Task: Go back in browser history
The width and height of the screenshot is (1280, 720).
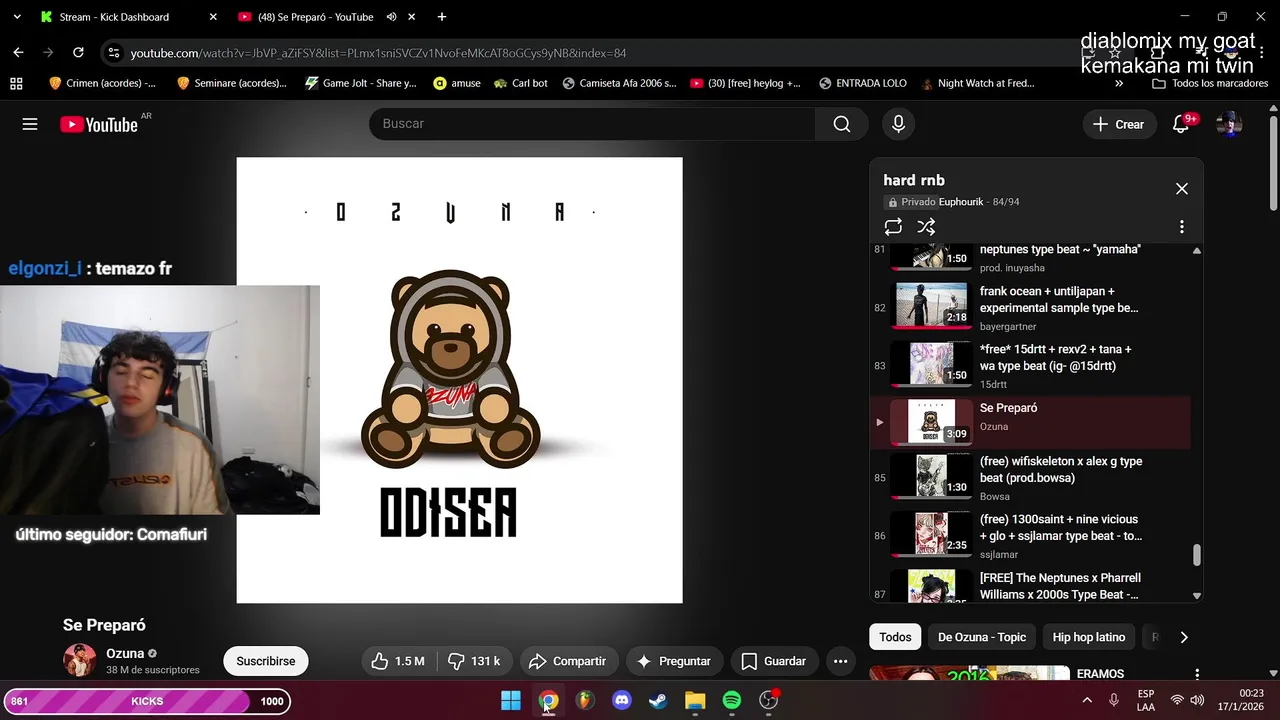Action: [18, 53]
